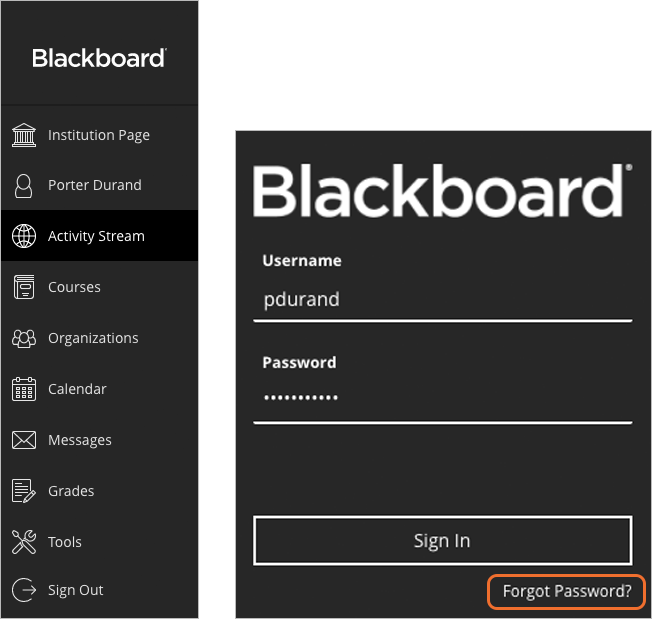Select the Activity Stream menu label
652x619 pixels.
pos(96,236)
